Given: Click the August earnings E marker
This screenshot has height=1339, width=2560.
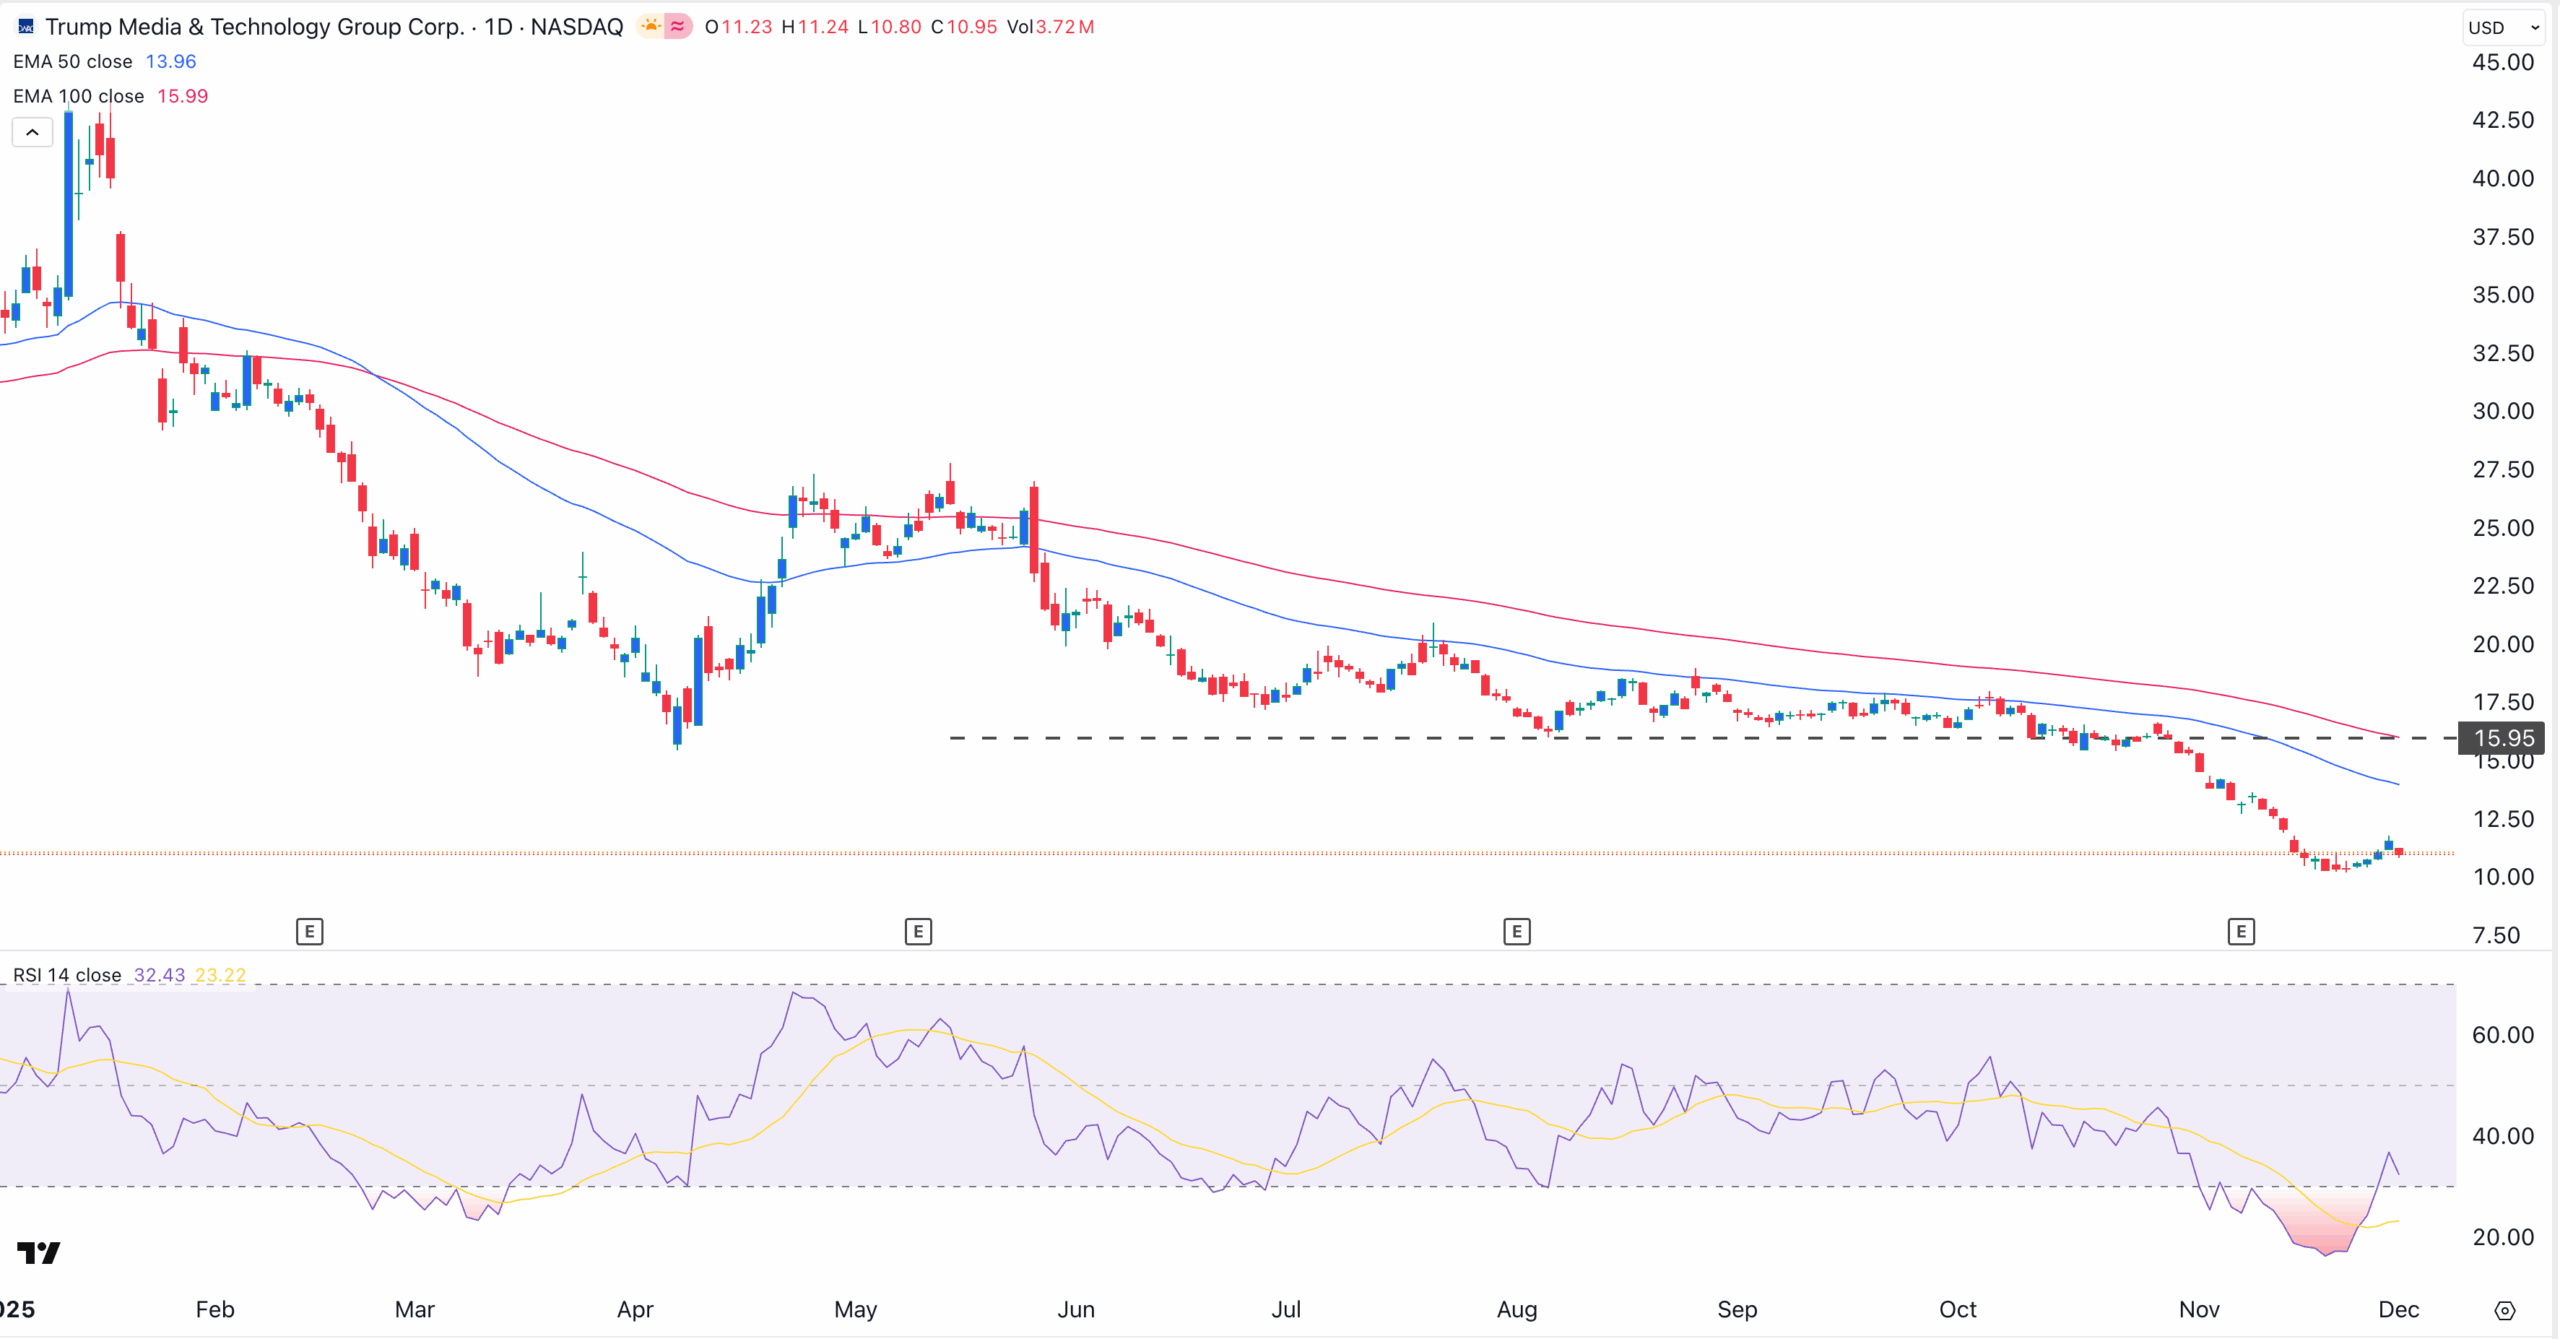Looking at the screenshot, I should pyautogui.click(x=1516, y=932).
